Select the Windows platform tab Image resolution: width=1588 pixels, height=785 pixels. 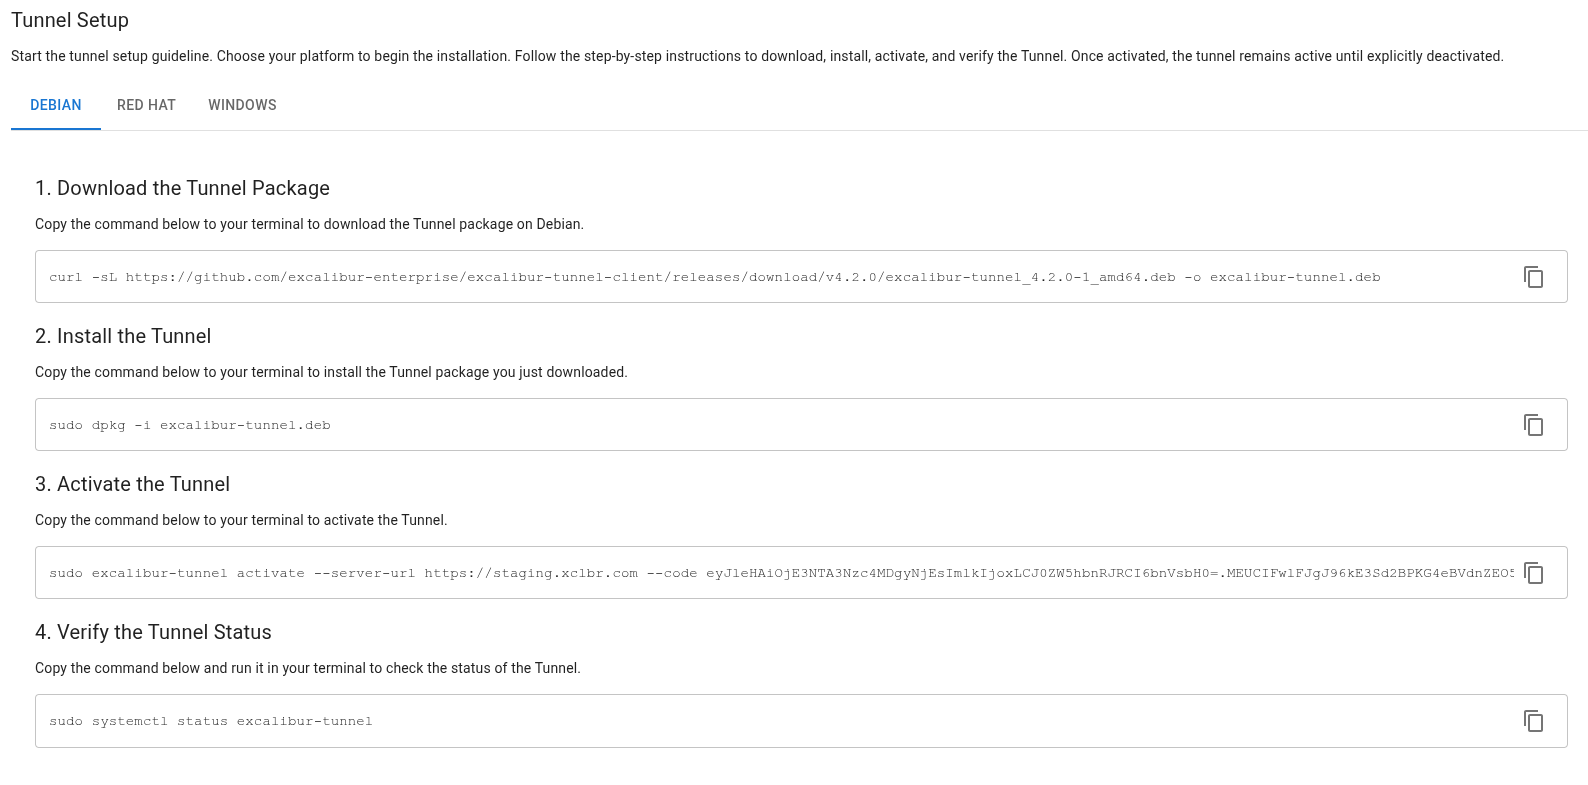click(x=242, y=105)
